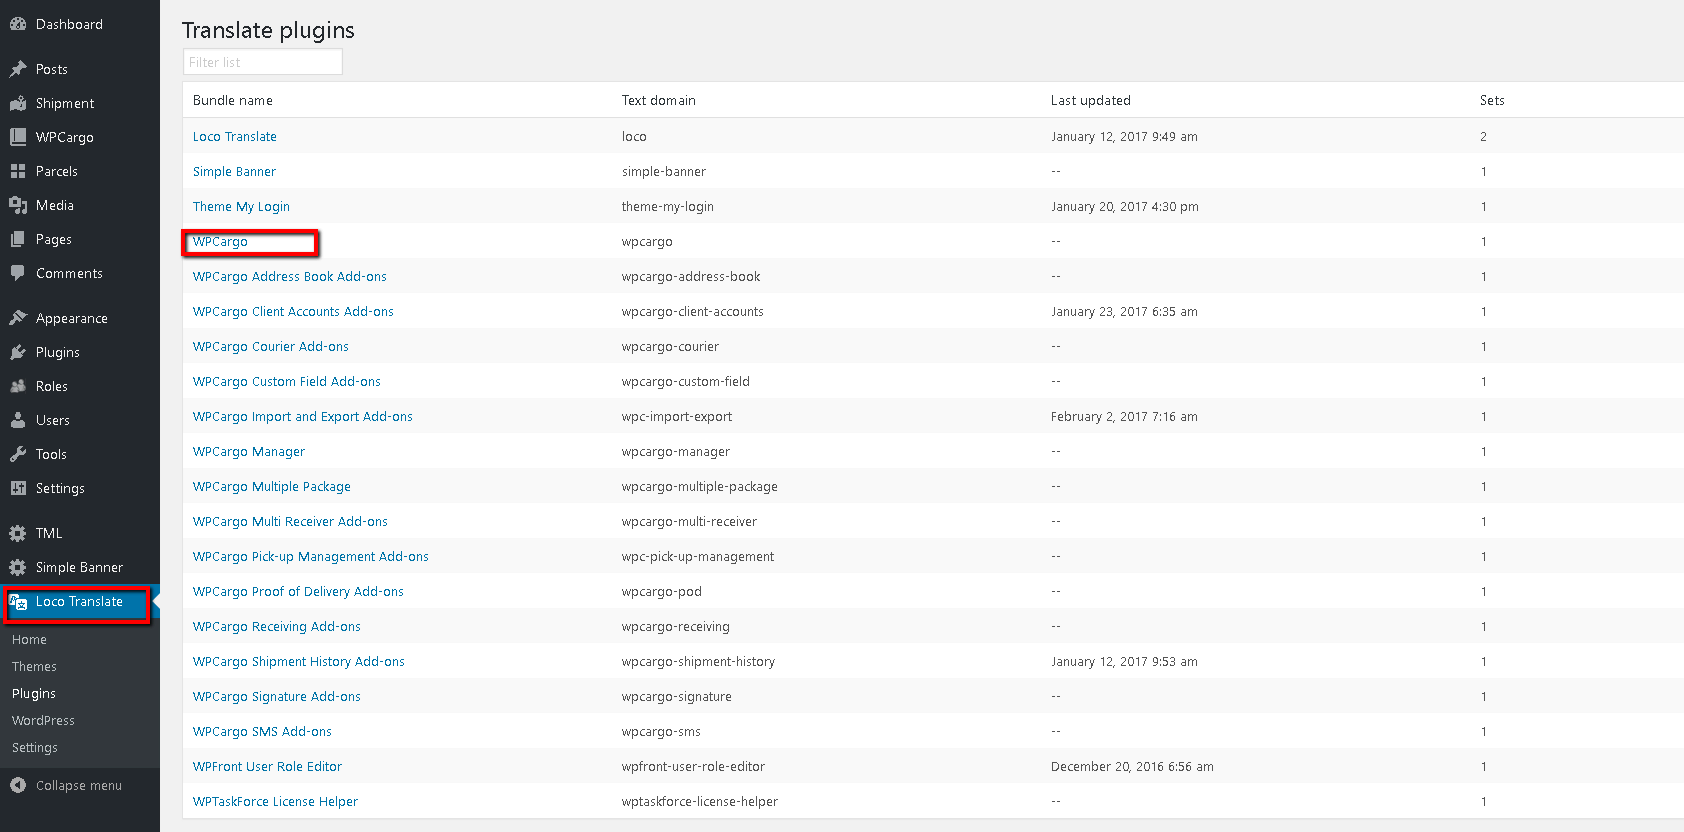This screenshot has height=832, width=1684.
Task: Select WPCargo Shipment History Add-ons bundle
Action: tap(298, 662)
